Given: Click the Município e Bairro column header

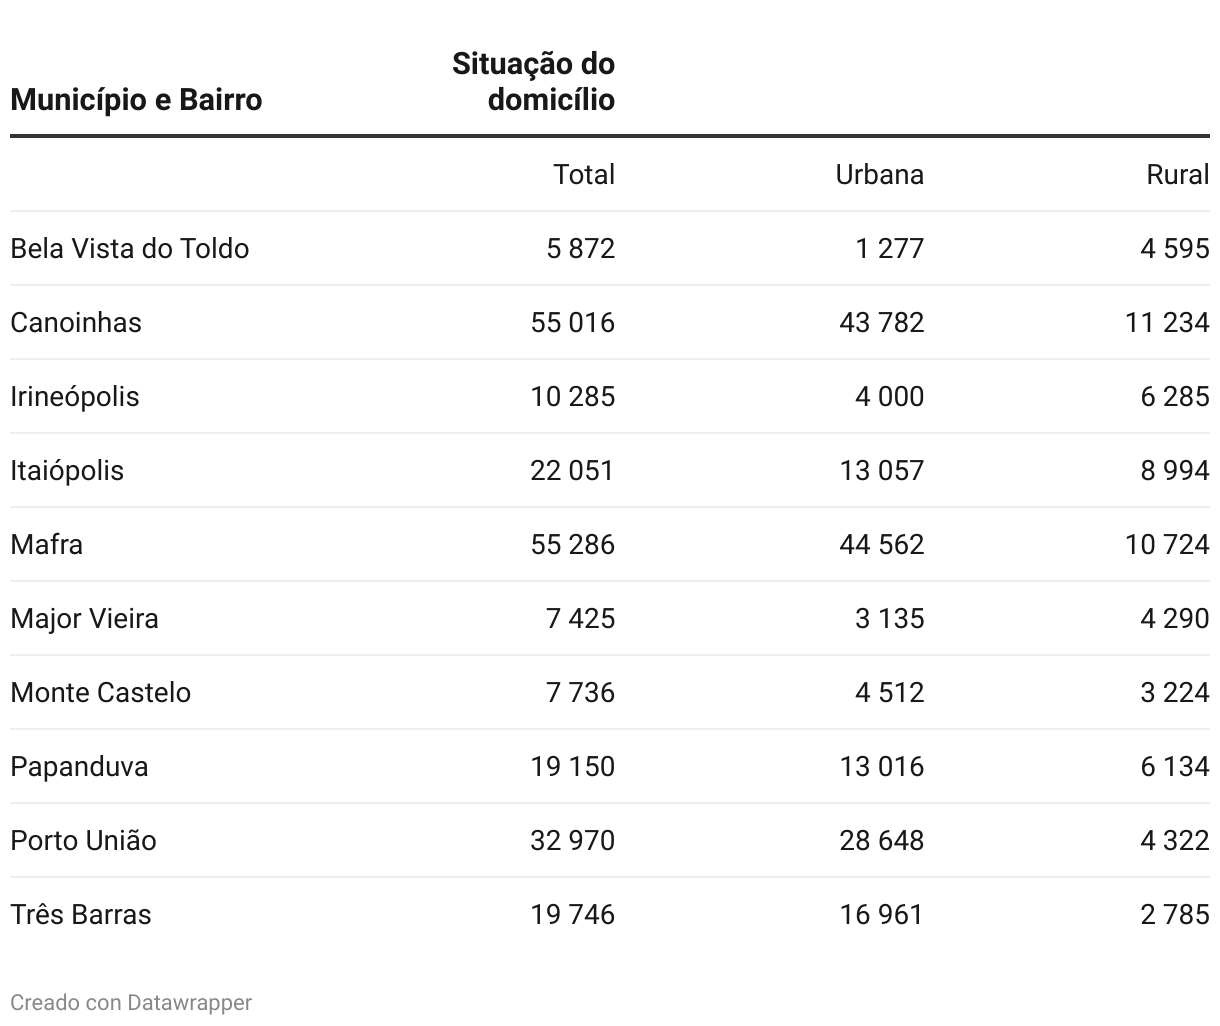Looking at the screenshot, I should 136,100.
